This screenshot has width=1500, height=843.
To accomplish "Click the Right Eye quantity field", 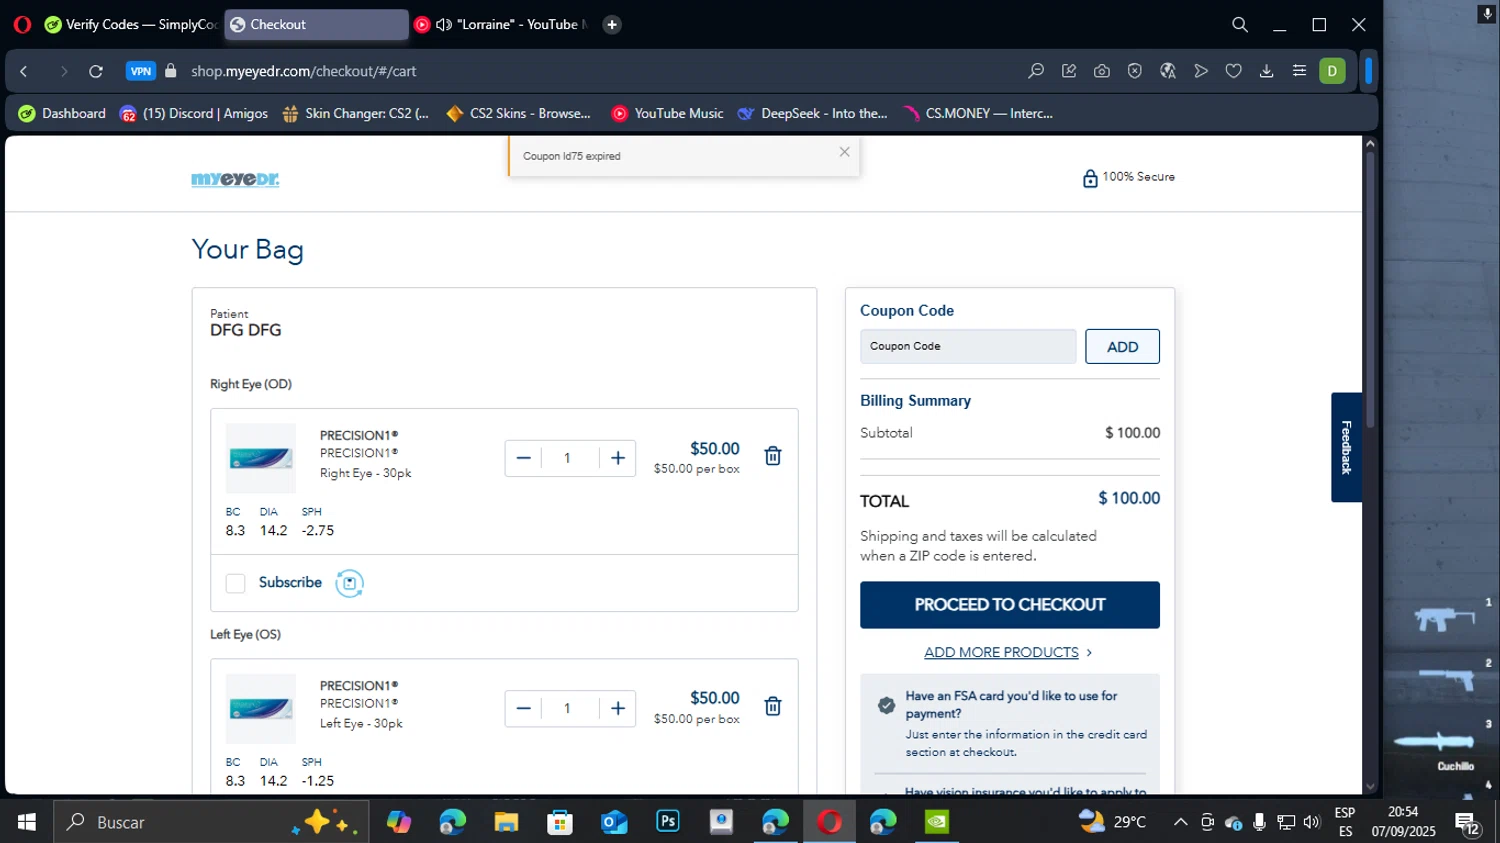I will pos(570,458).
